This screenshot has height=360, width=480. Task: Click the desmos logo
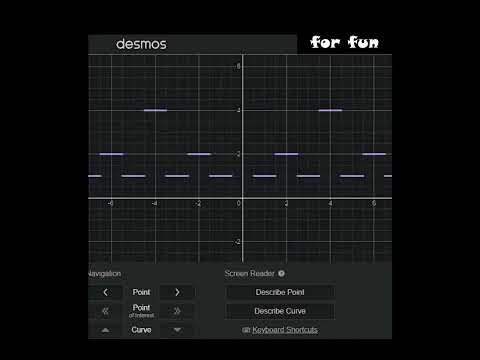(x=141, y=44)
